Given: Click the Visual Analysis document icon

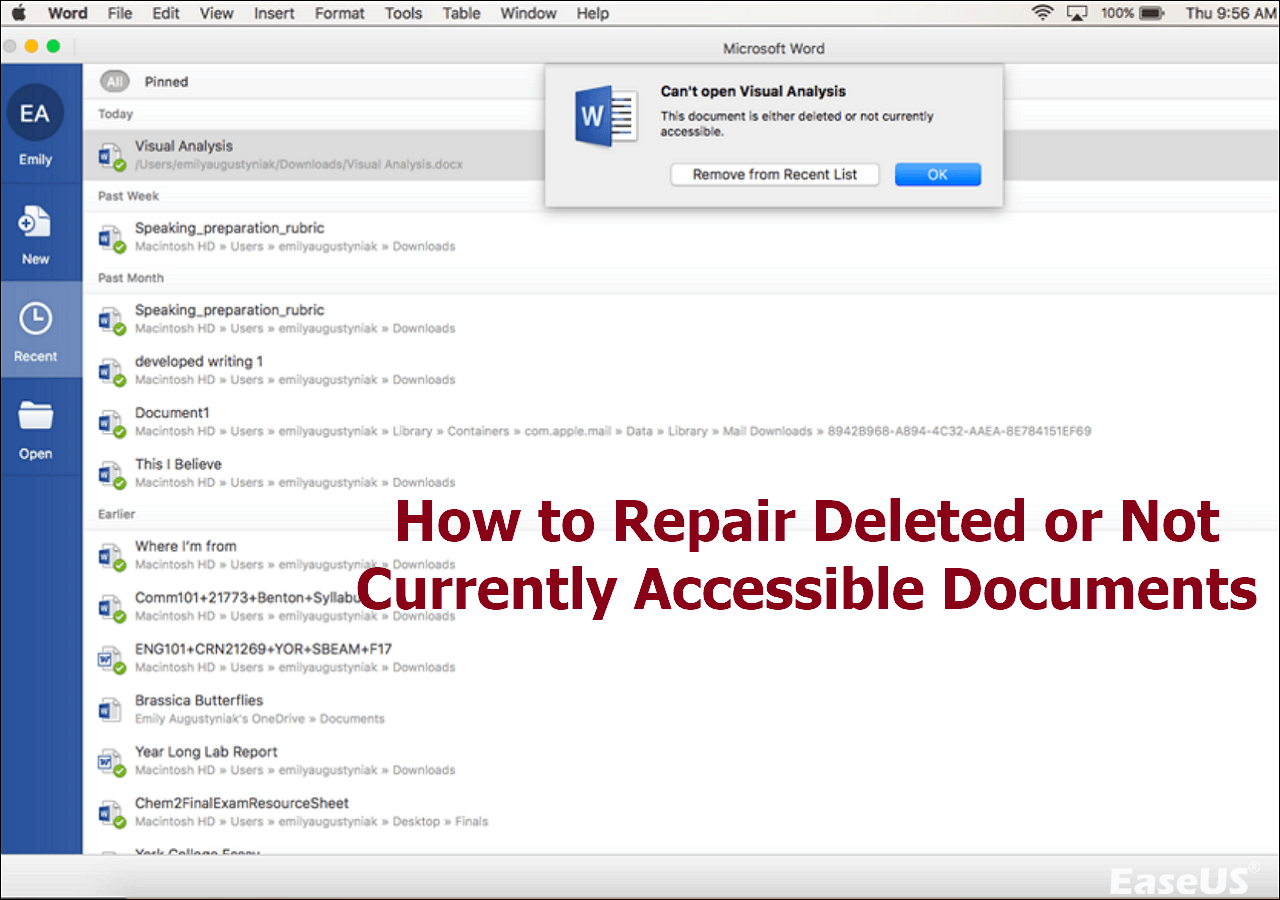Looking at the screenshot, I should pos(110,155).
